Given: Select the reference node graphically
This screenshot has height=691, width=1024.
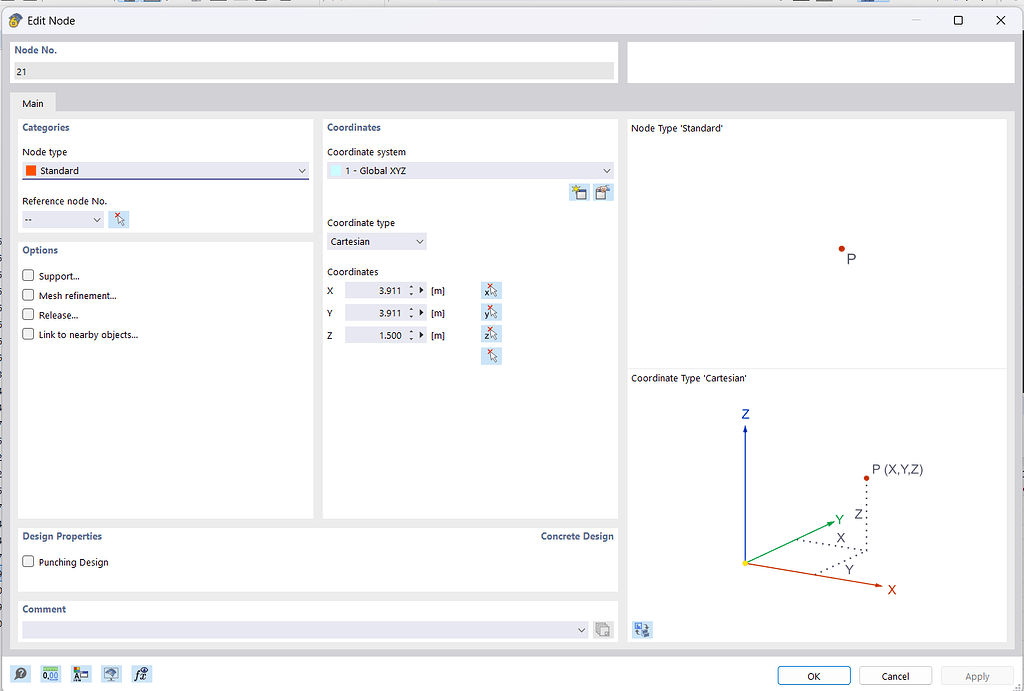Looking at the screenshot, I should point(118,219).
